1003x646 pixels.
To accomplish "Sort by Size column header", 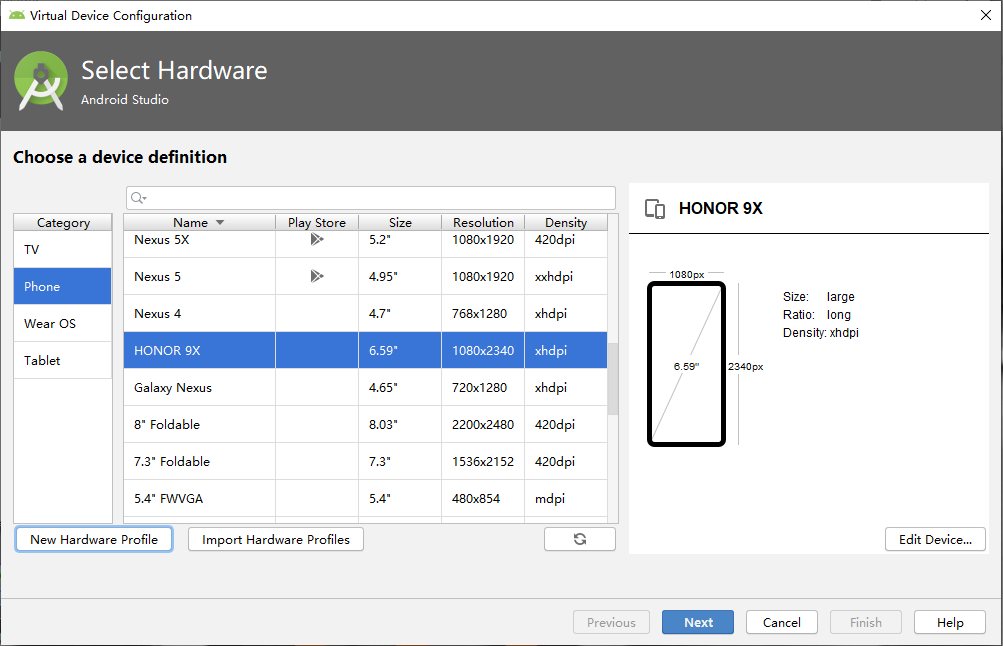I will [x=400, y=223].
